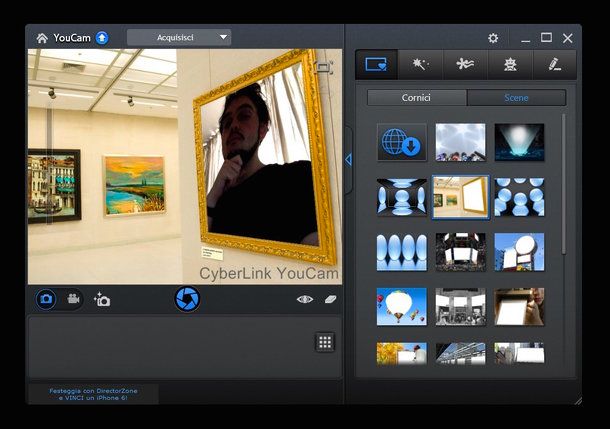Select the art gallery gold frame scene
The width and height of the screenshot is (610, 429).
[461, 197]
